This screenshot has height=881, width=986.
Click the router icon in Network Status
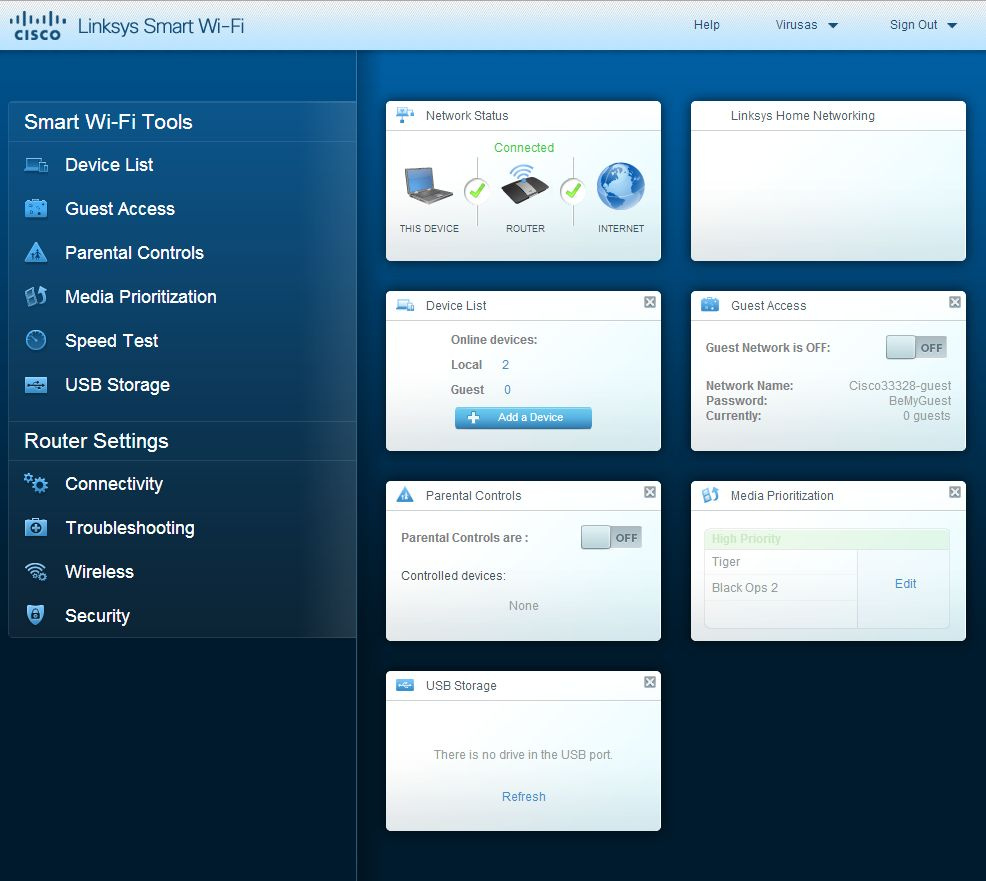pyautogui.click(x=524, y=184)
